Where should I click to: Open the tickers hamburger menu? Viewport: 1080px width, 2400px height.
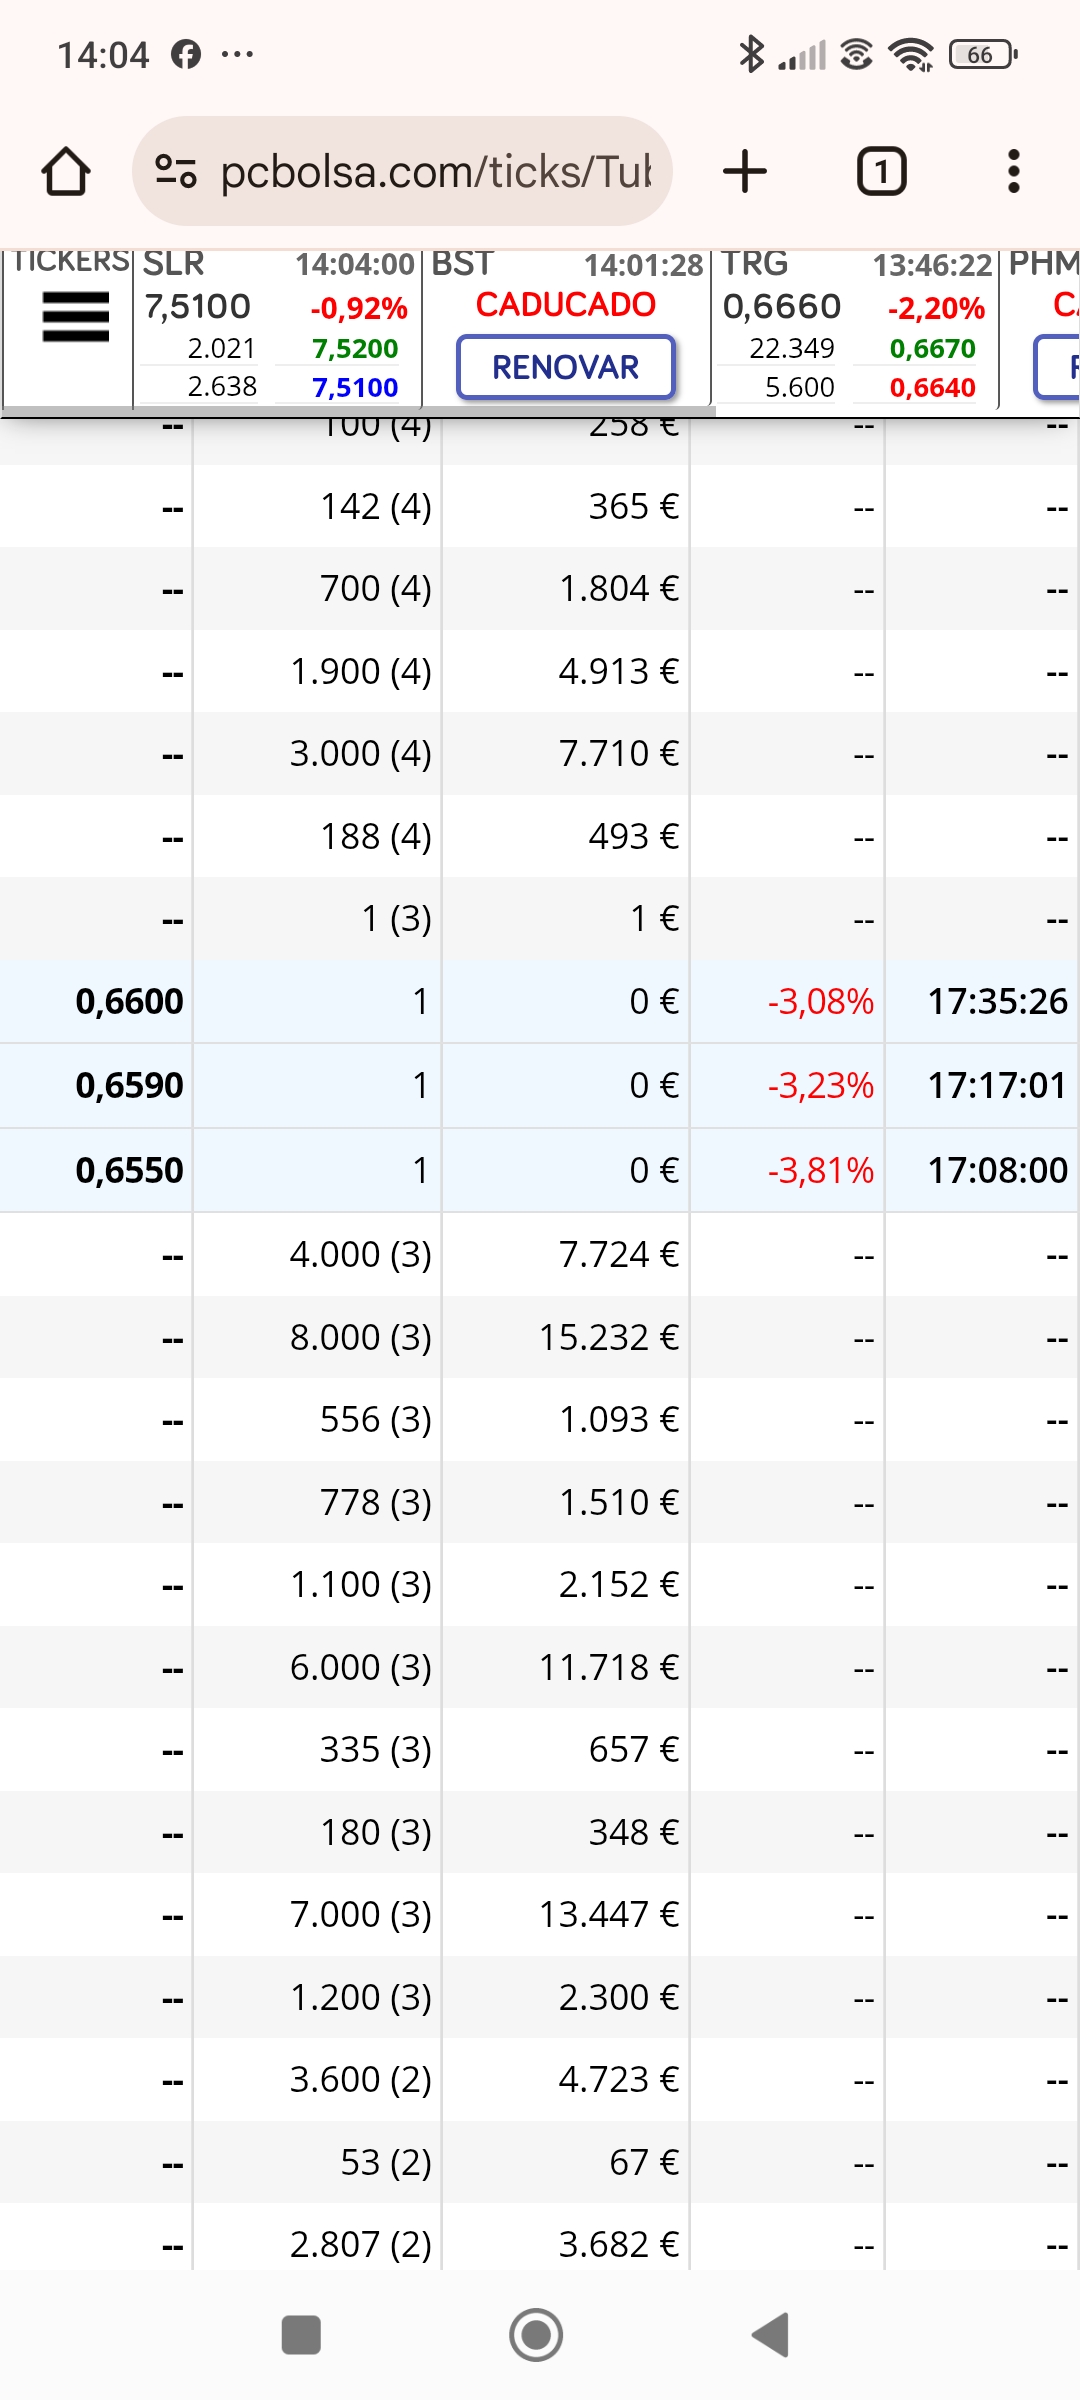coord(76,317)
